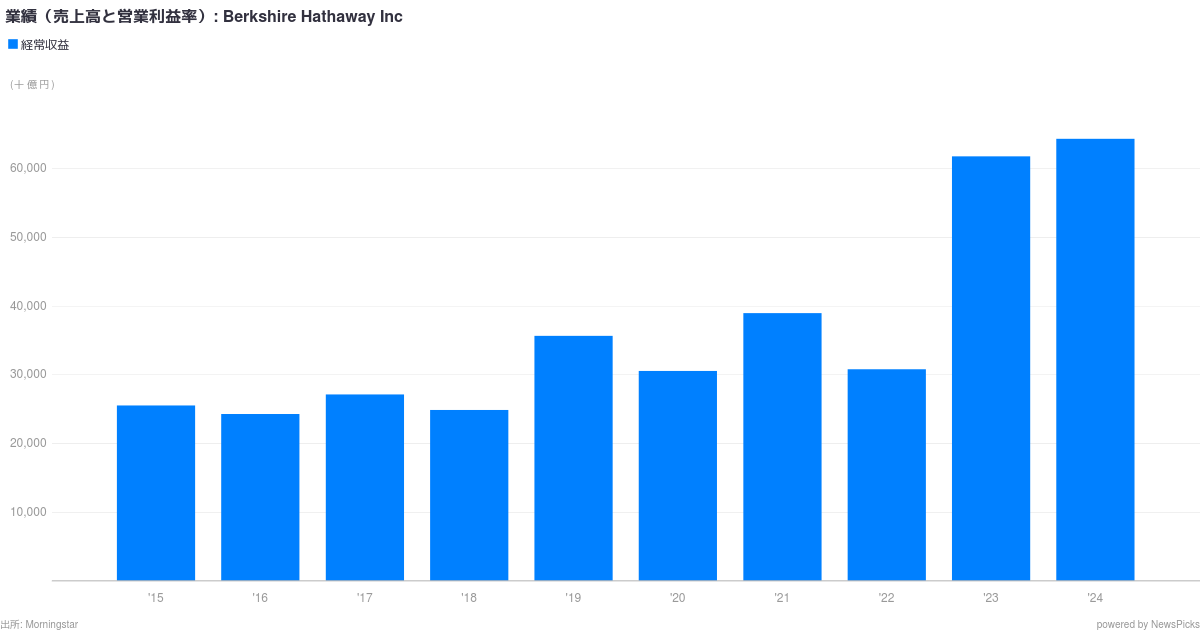Click the '24 revenue bar
1200x630 pixels.
tap(1095, 360)
